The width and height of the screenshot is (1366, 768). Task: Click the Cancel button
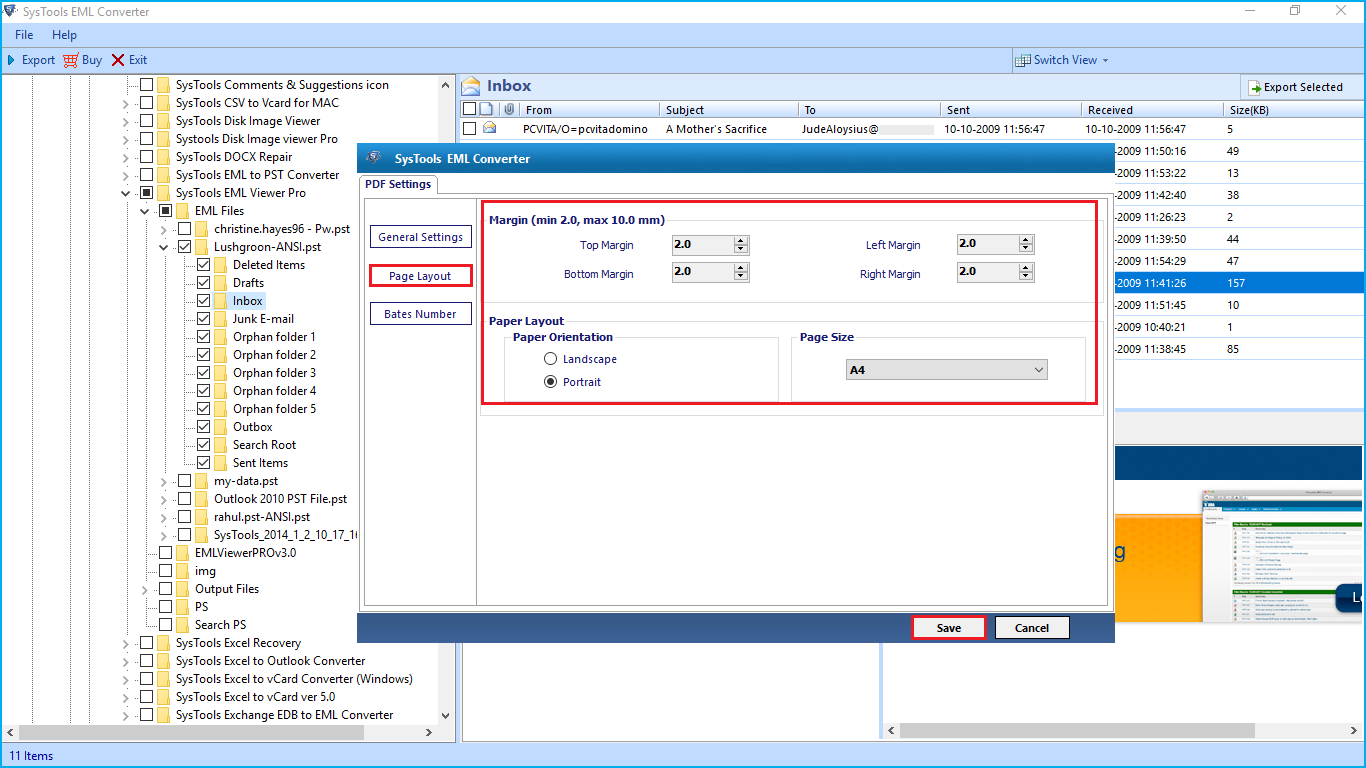point(1032,628)
